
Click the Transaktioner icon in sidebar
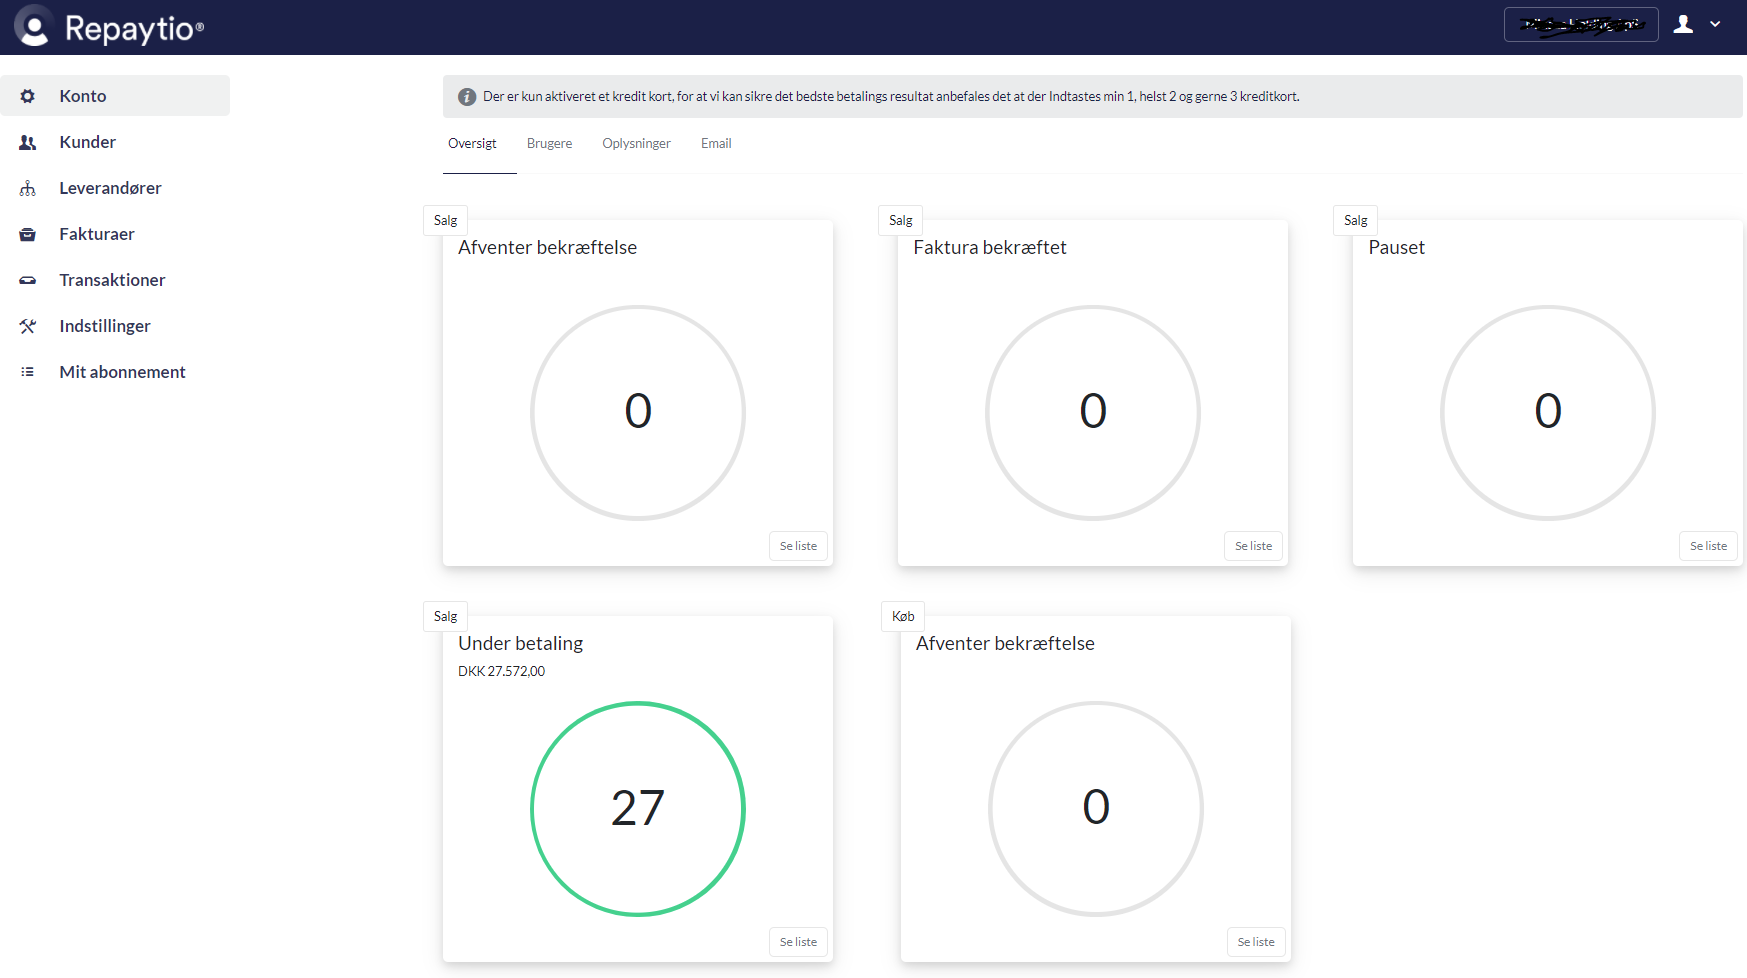28,280
